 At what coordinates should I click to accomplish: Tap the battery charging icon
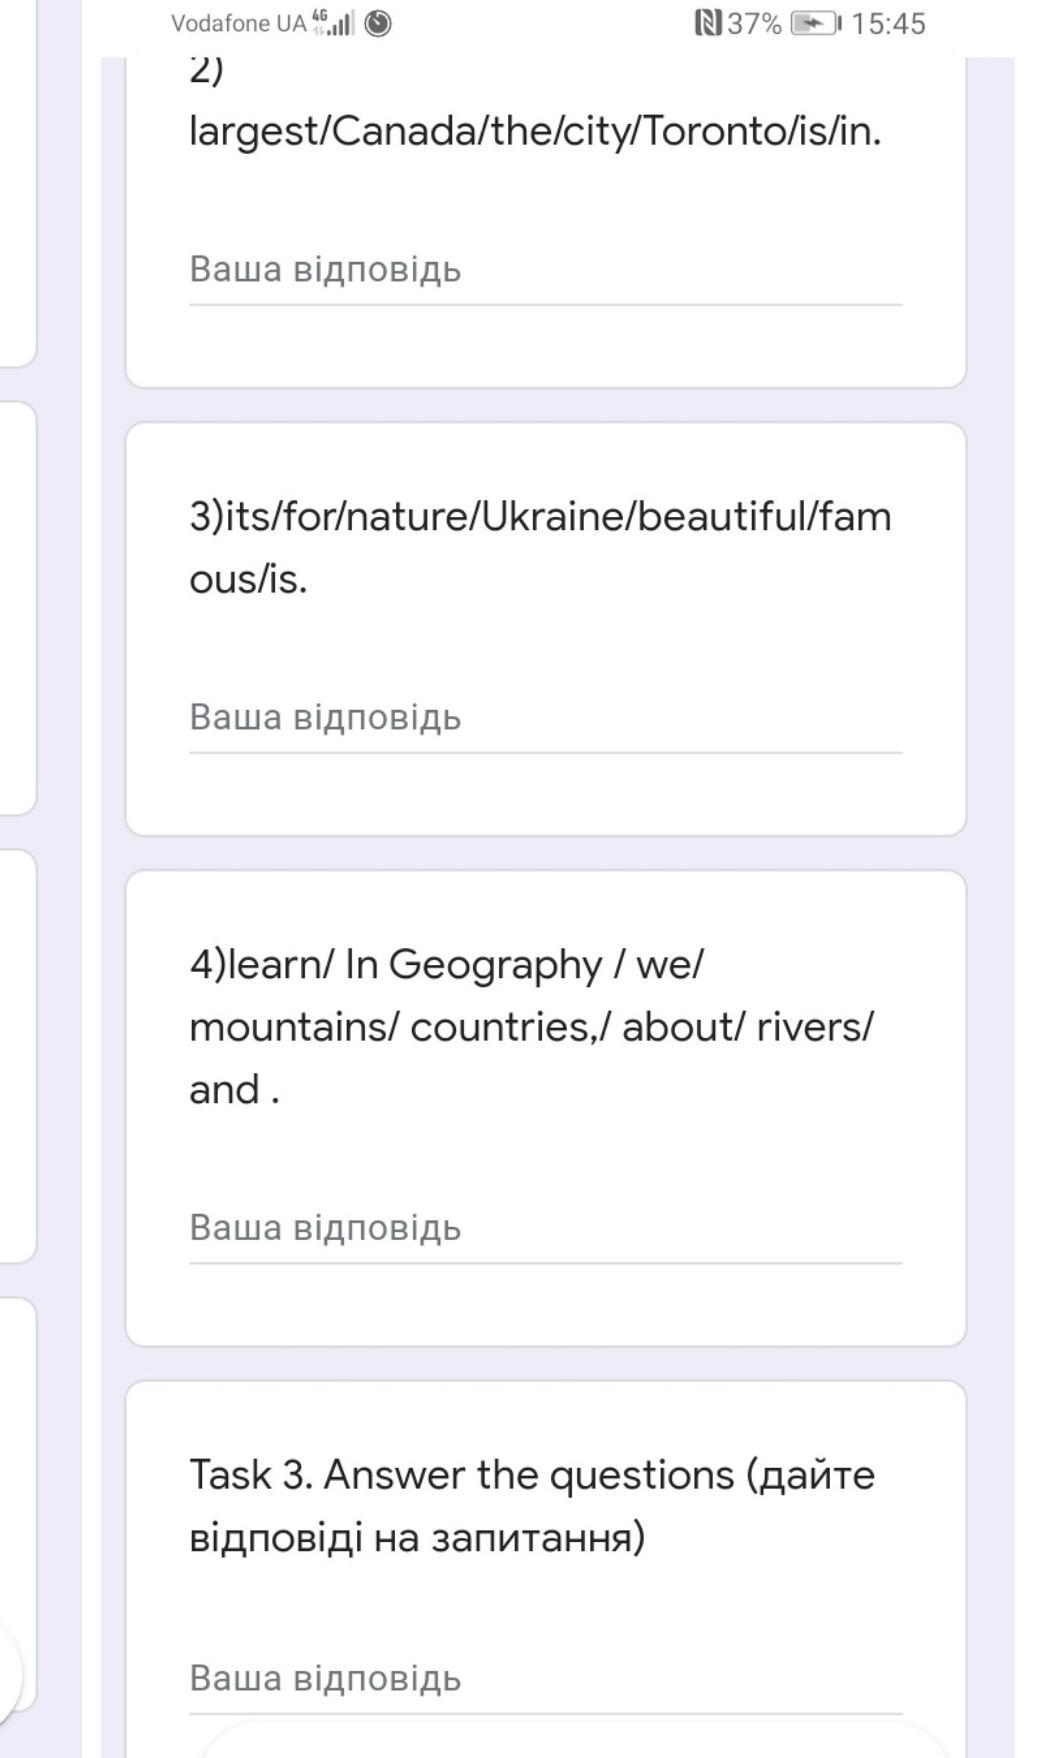816,23
